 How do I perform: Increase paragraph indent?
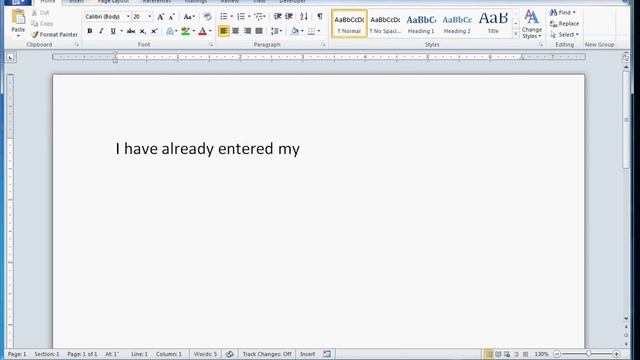[x=289, y=16]
